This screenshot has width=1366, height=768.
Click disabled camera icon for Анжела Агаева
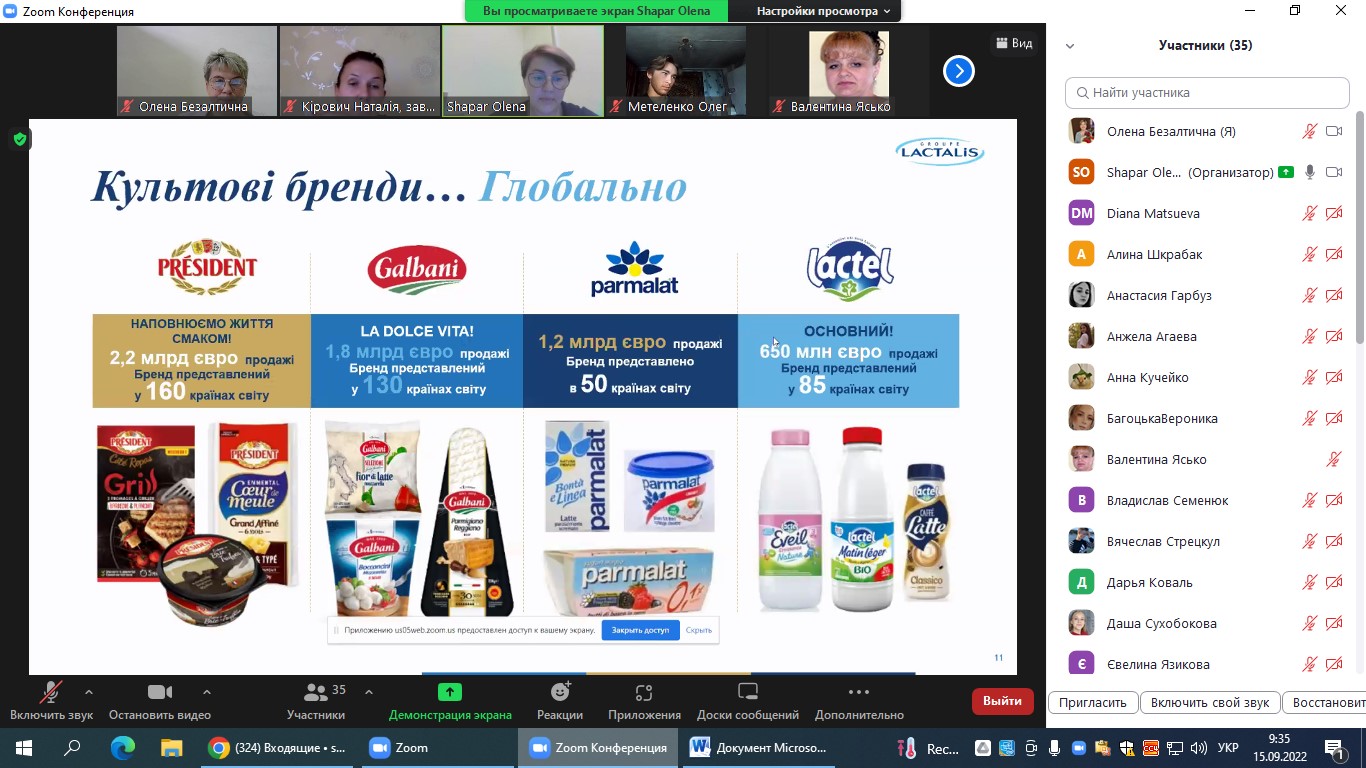tap(1333, 336)
